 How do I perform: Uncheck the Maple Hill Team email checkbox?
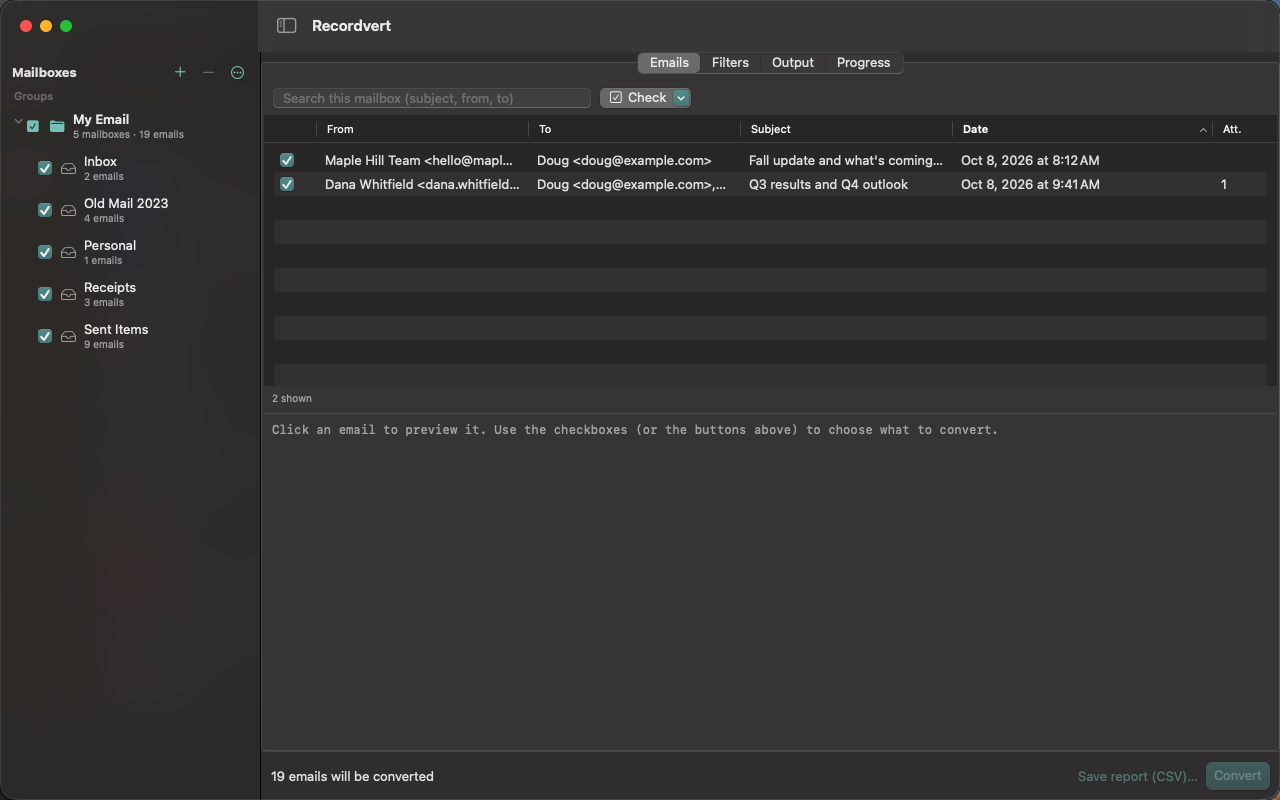(287, 160)
